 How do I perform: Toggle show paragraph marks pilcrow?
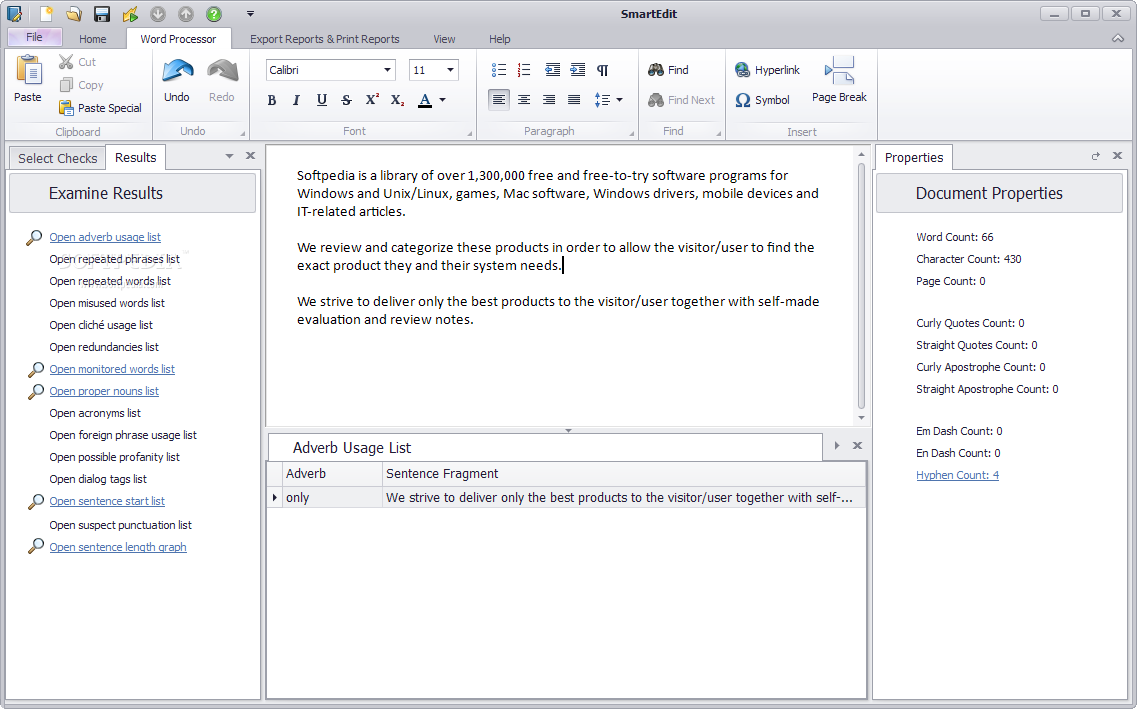[x=603, y=70]
